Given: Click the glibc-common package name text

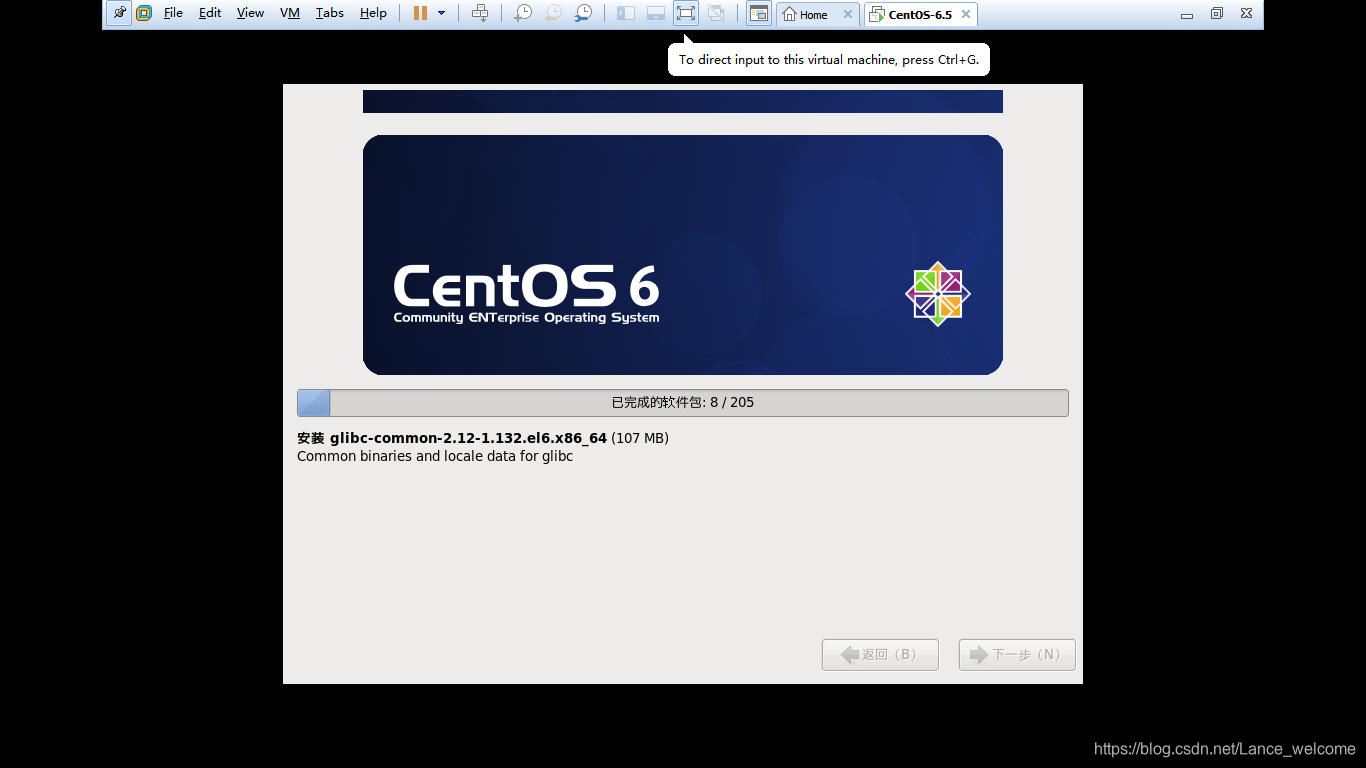Looking at the screenshot, I should tap(468, 438).
